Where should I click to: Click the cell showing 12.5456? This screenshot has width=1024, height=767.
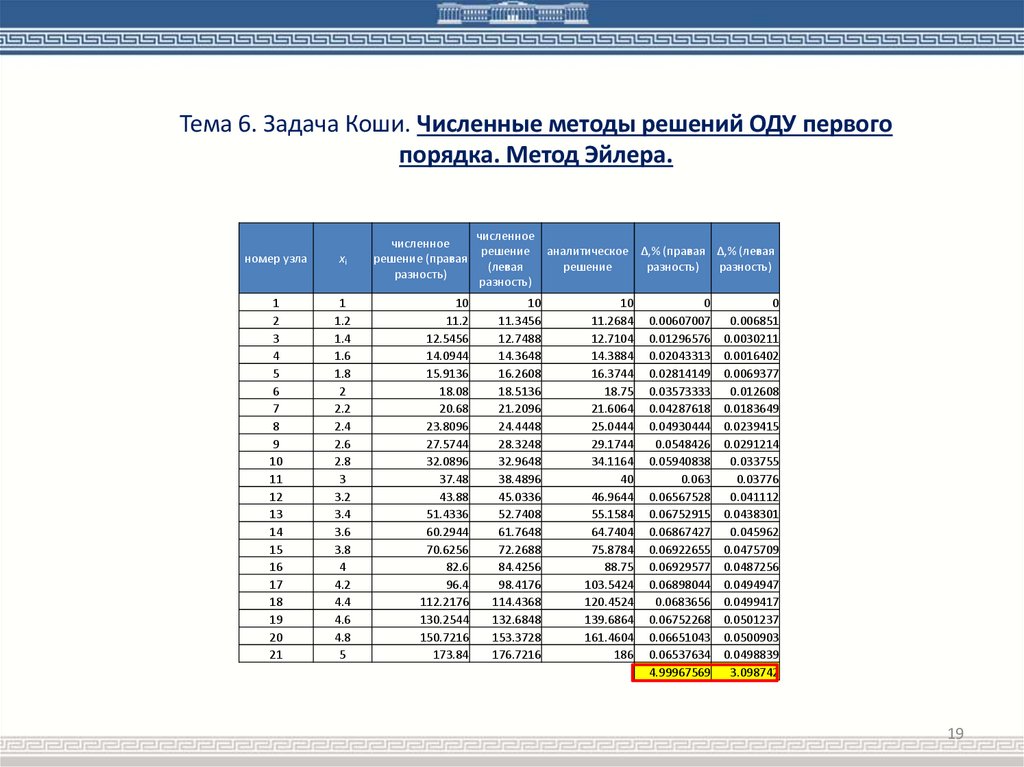(421, 338)
